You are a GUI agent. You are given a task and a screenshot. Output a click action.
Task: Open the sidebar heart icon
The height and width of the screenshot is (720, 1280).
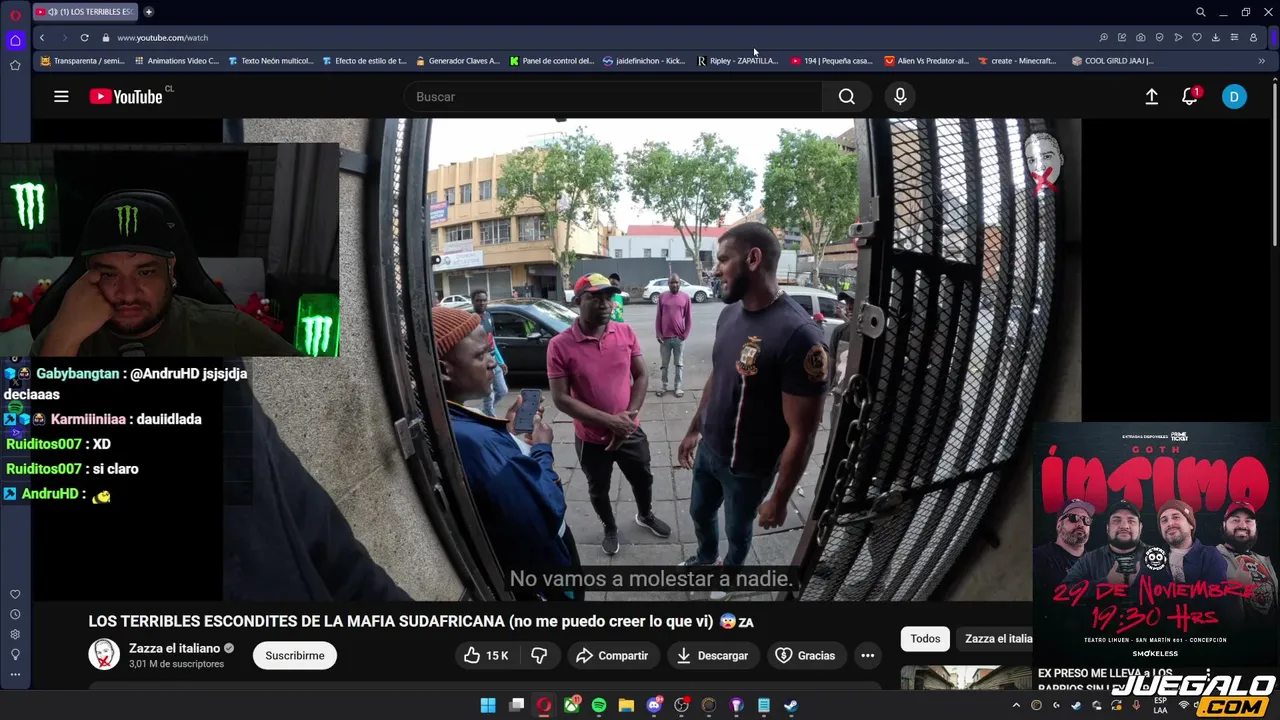point(15,594)
